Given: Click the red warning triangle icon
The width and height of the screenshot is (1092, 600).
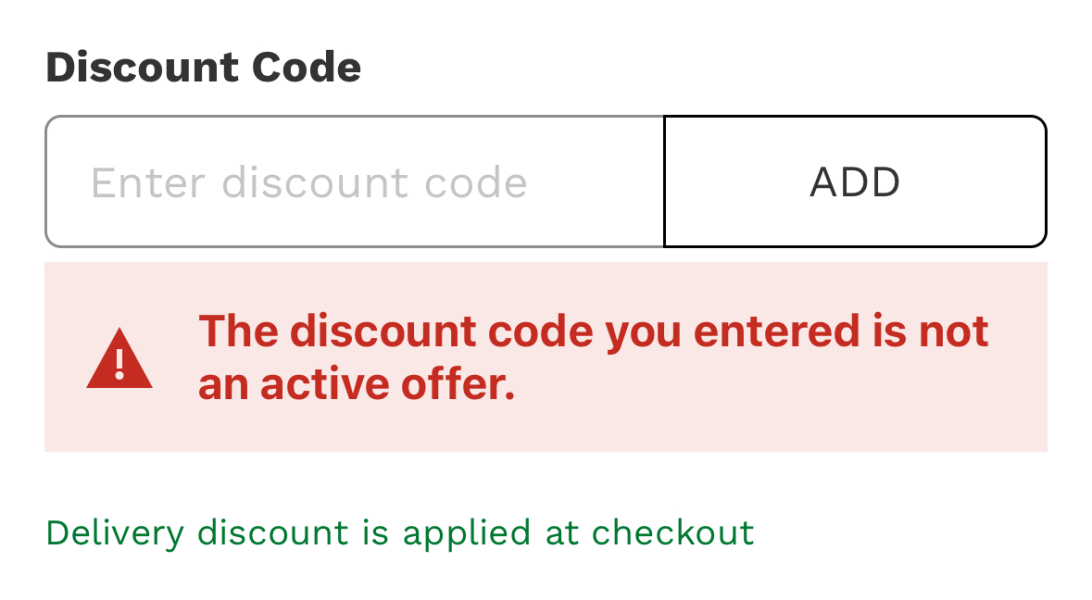Looking at the screenshot, I should 119,360.
